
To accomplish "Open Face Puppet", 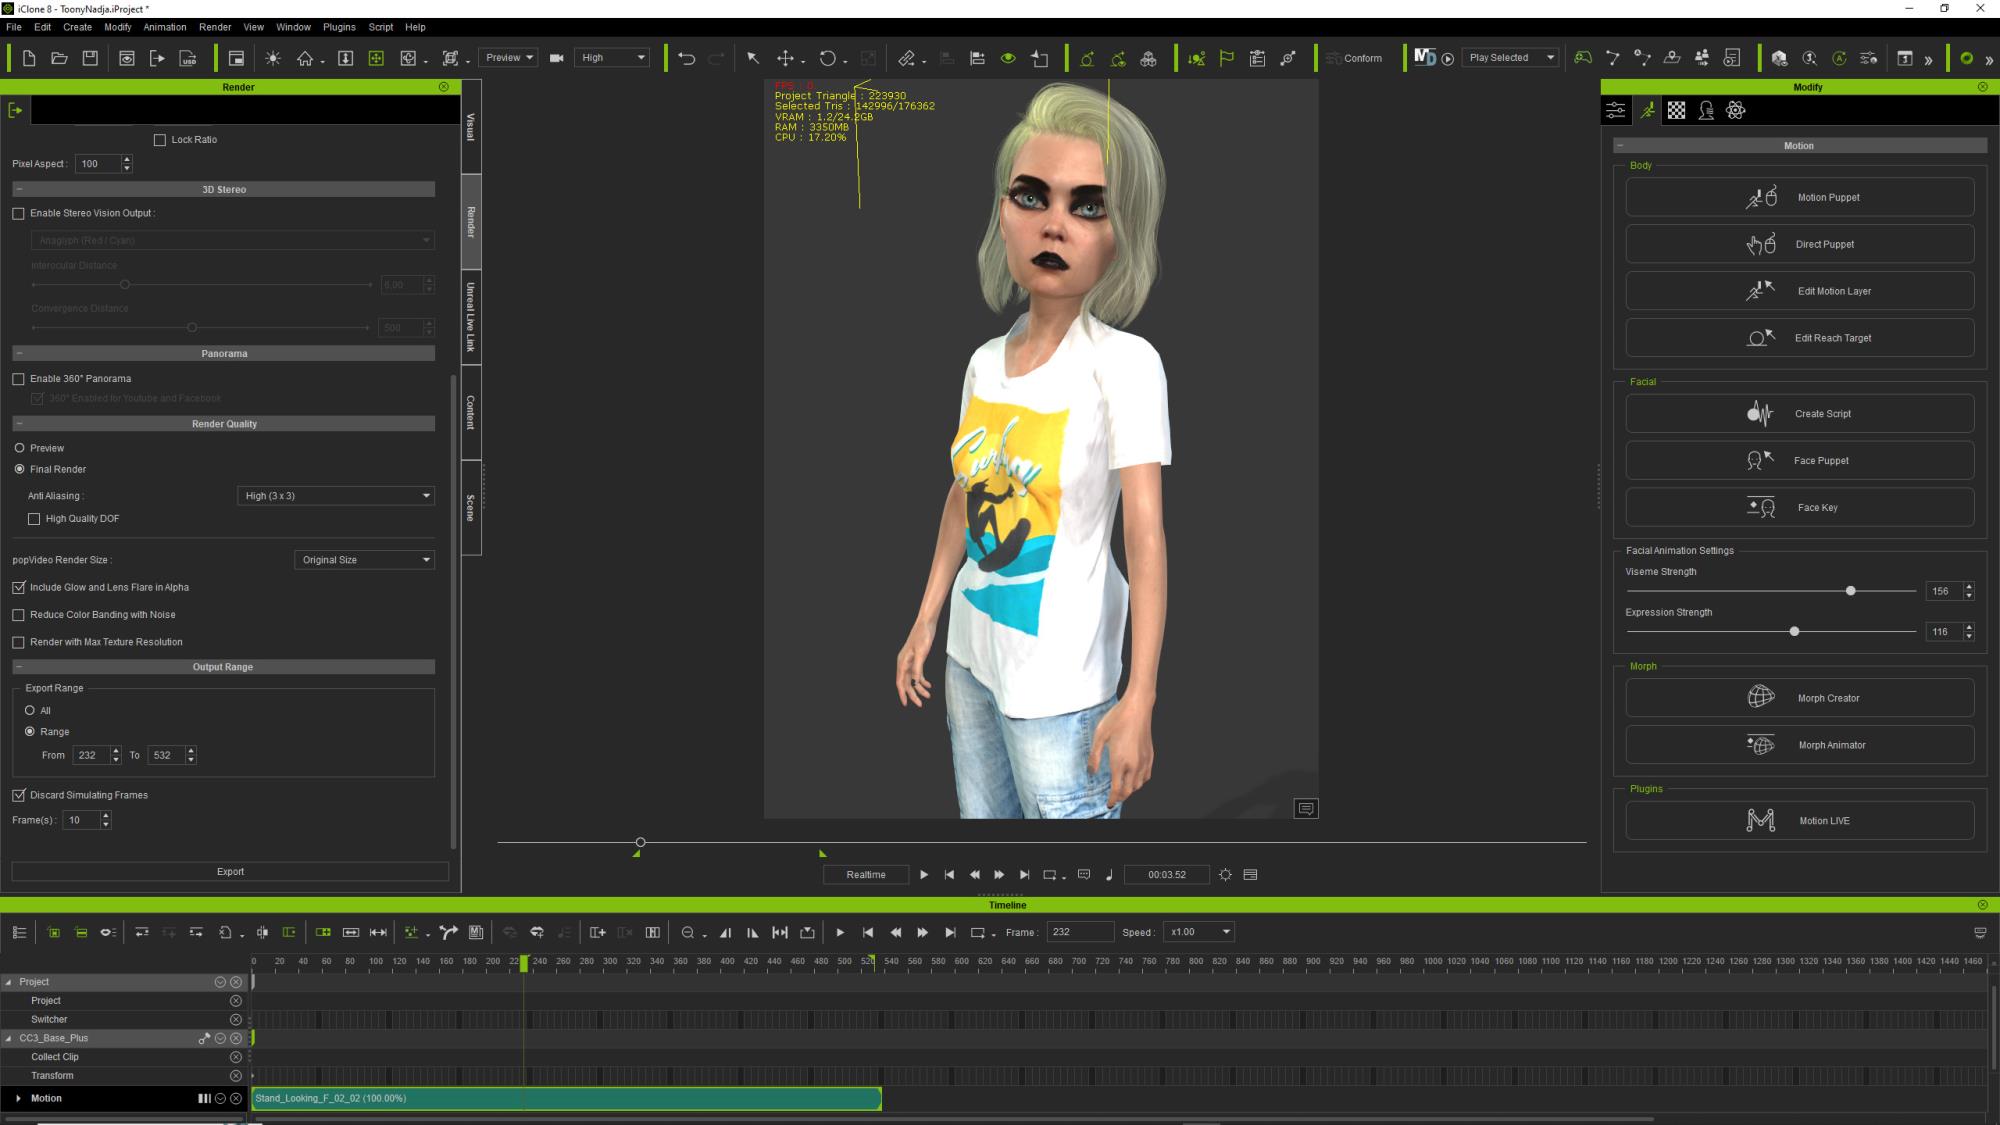I will click(1800, 460).
